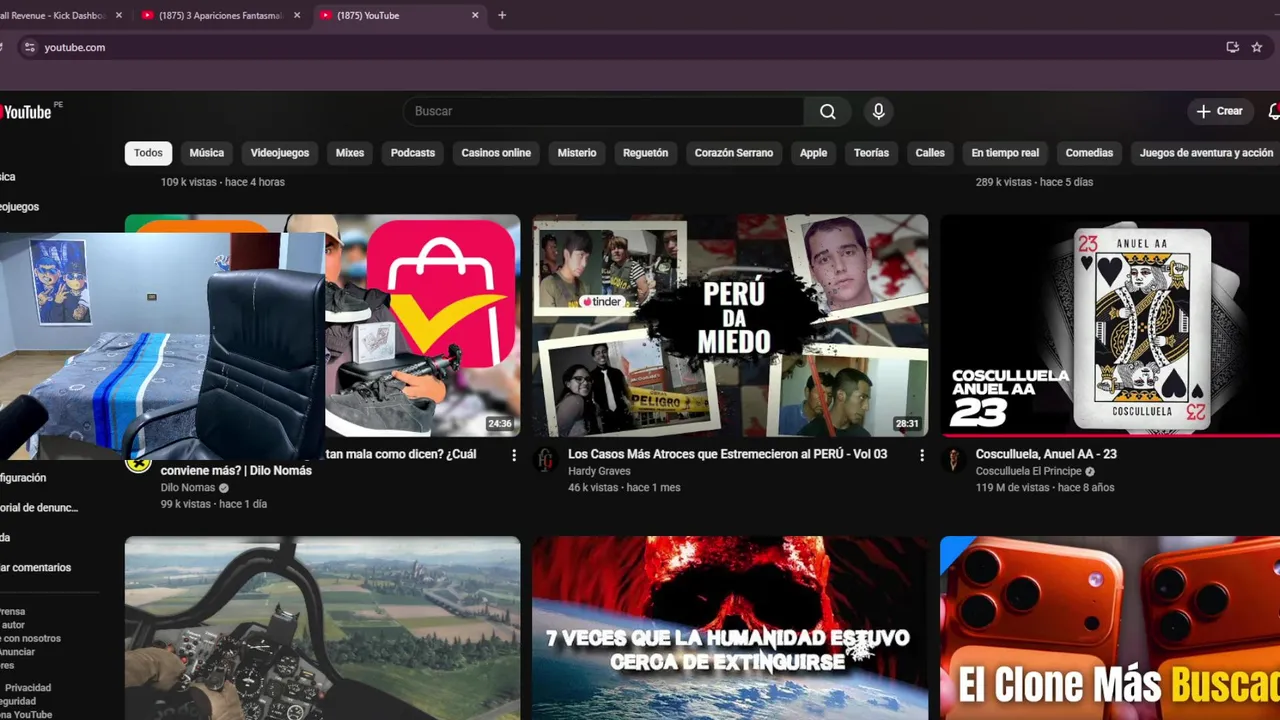Select the Apple filter chip
This screenshot has height=720, width=1280.
[x=813, y=153]
